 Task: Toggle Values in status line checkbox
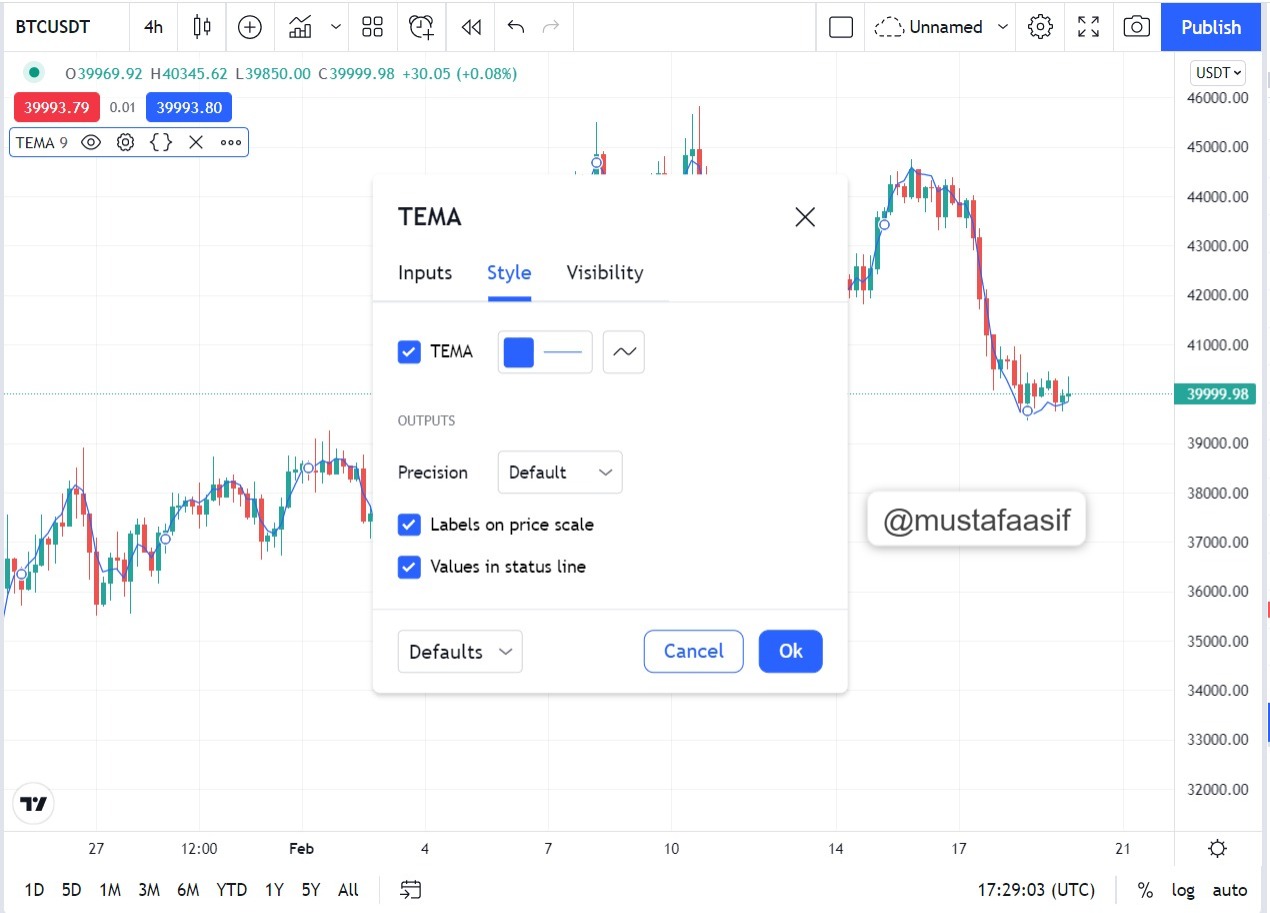click(x=409, y=567)
